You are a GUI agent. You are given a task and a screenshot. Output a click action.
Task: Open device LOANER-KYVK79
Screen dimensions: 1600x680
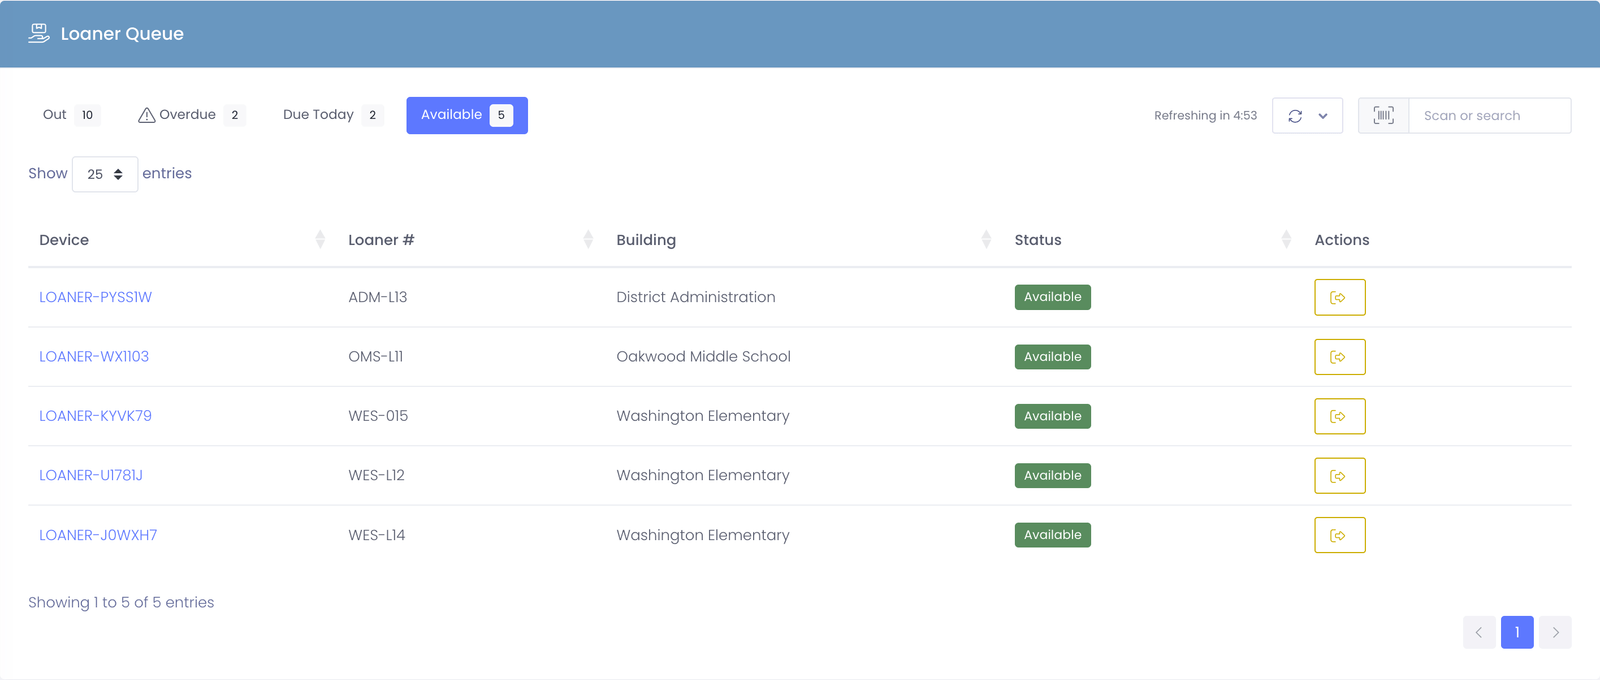pyautogui.click(x=95, y=416)
